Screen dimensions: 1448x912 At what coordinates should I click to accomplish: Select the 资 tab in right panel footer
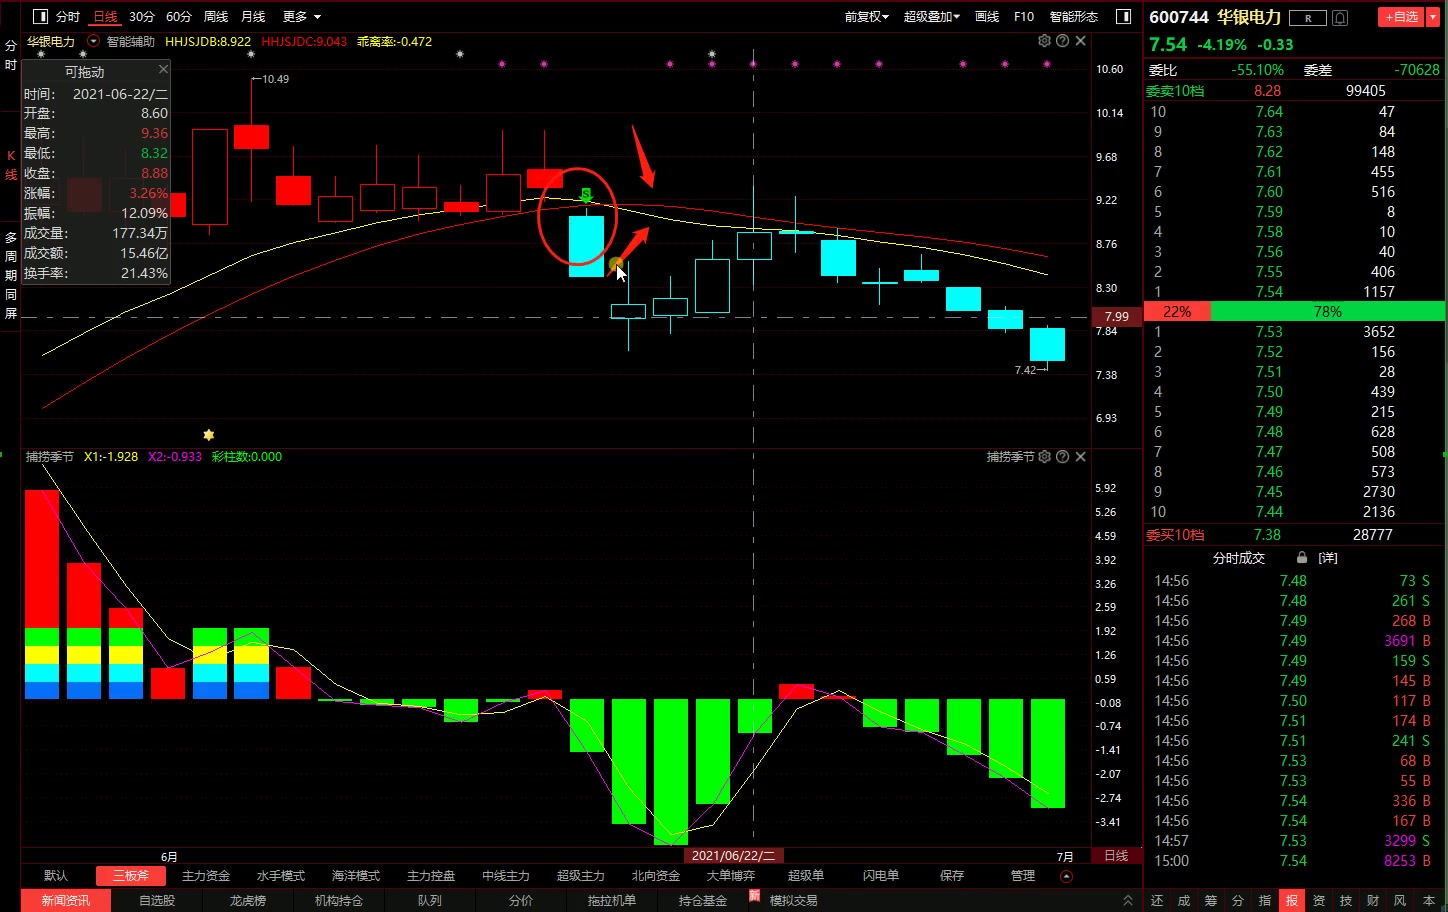point(1319,901)
